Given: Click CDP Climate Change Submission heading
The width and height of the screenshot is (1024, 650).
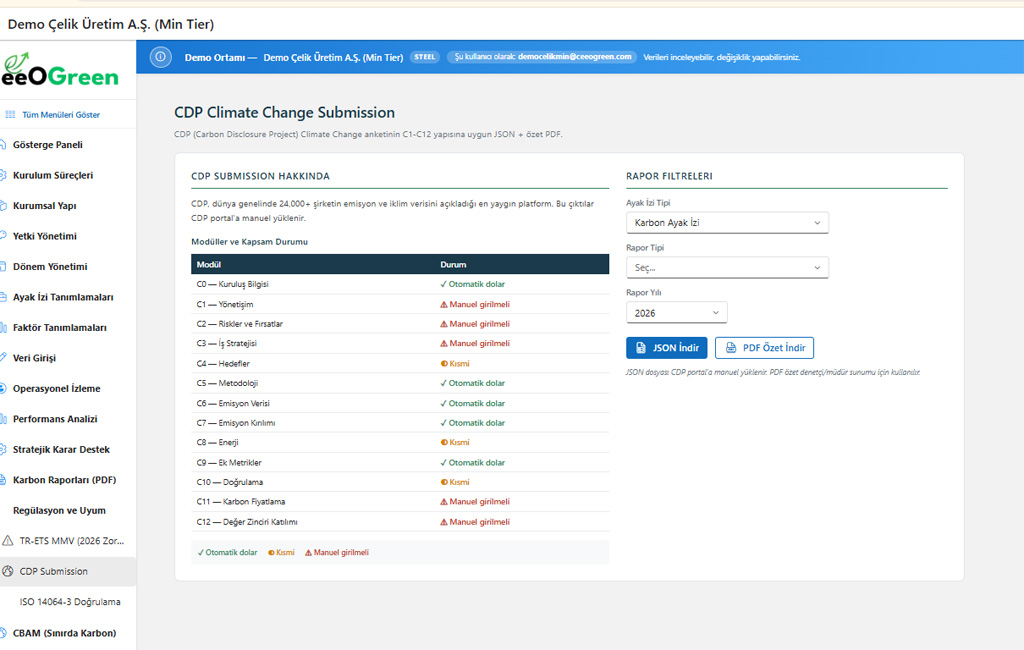Looking at the screenshot, I should click(284, 112).
